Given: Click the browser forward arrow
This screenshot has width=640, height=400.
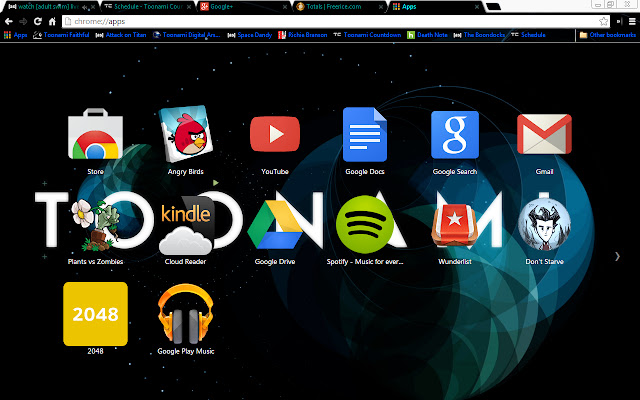Looking at the screenshot, I should point(23,21).
